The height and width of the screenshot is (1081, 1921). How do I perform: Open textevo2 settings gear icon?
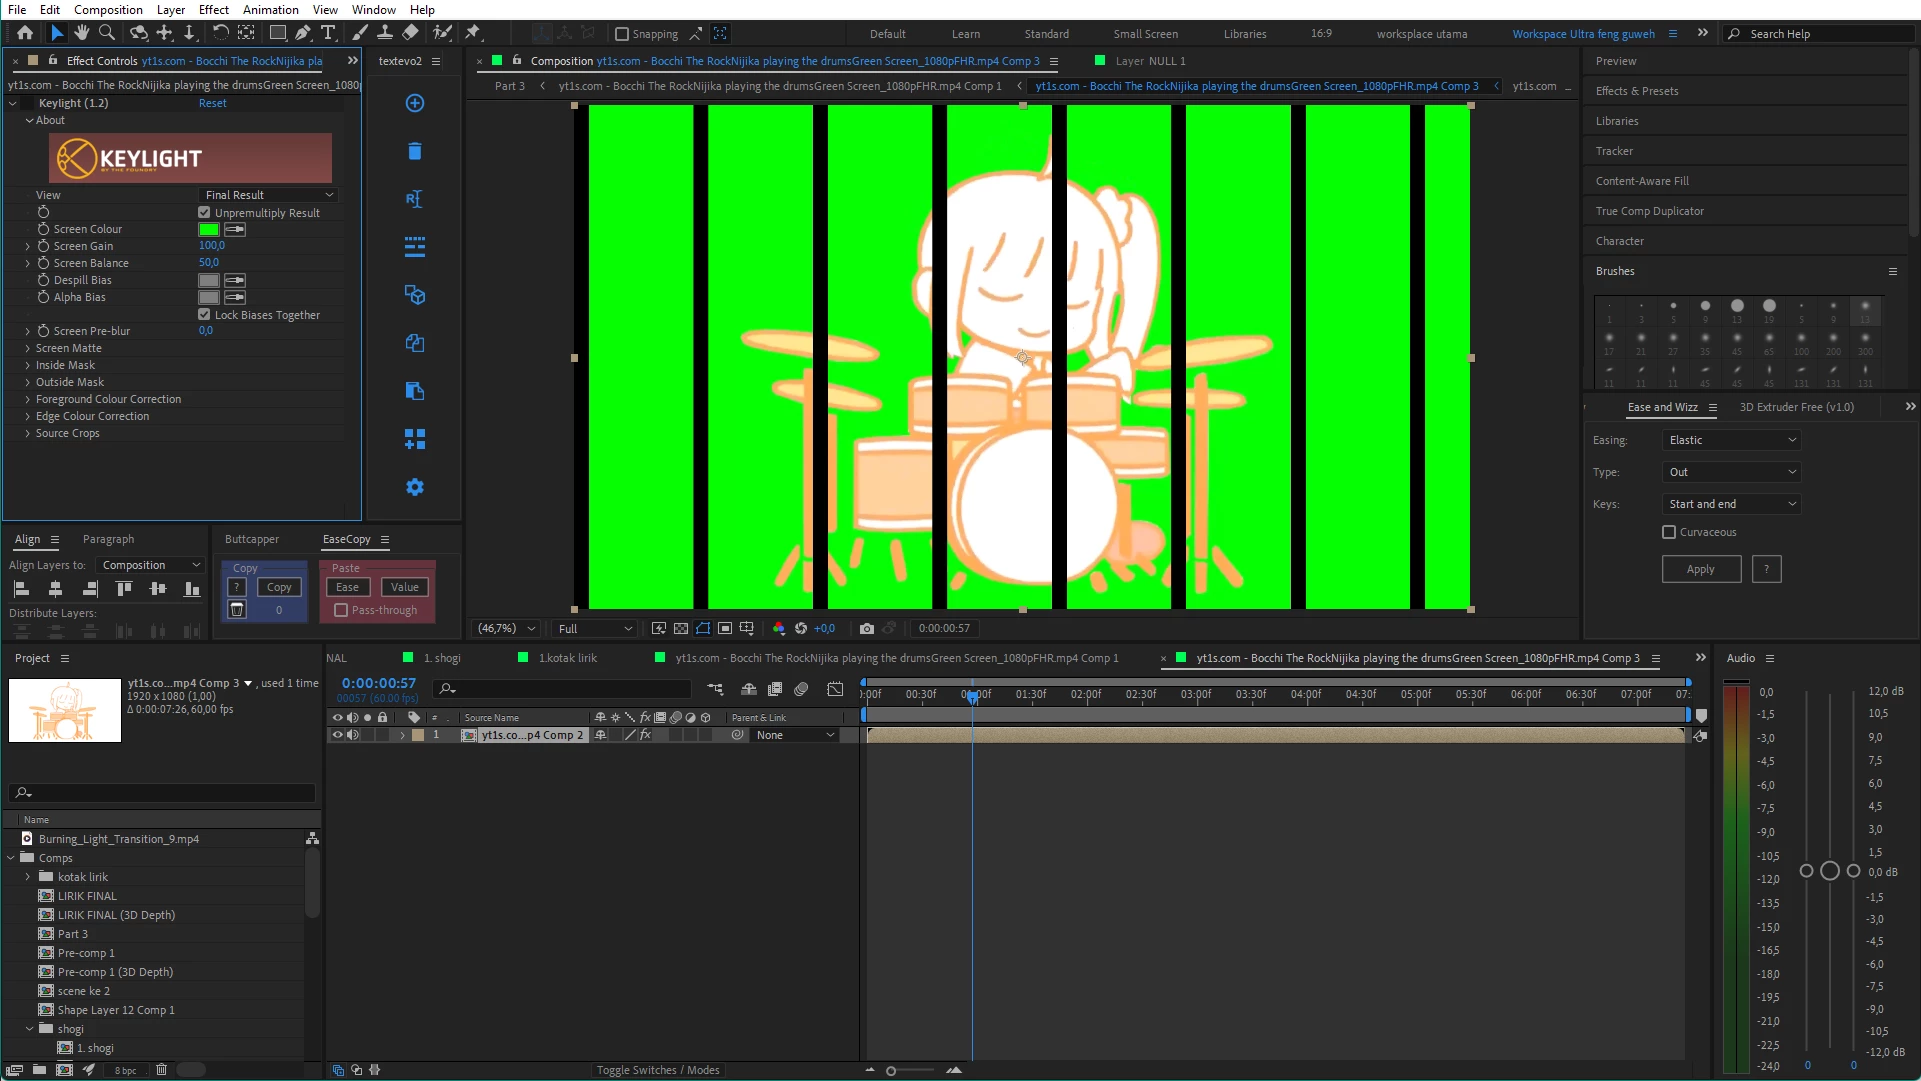[x=415, y=487]
